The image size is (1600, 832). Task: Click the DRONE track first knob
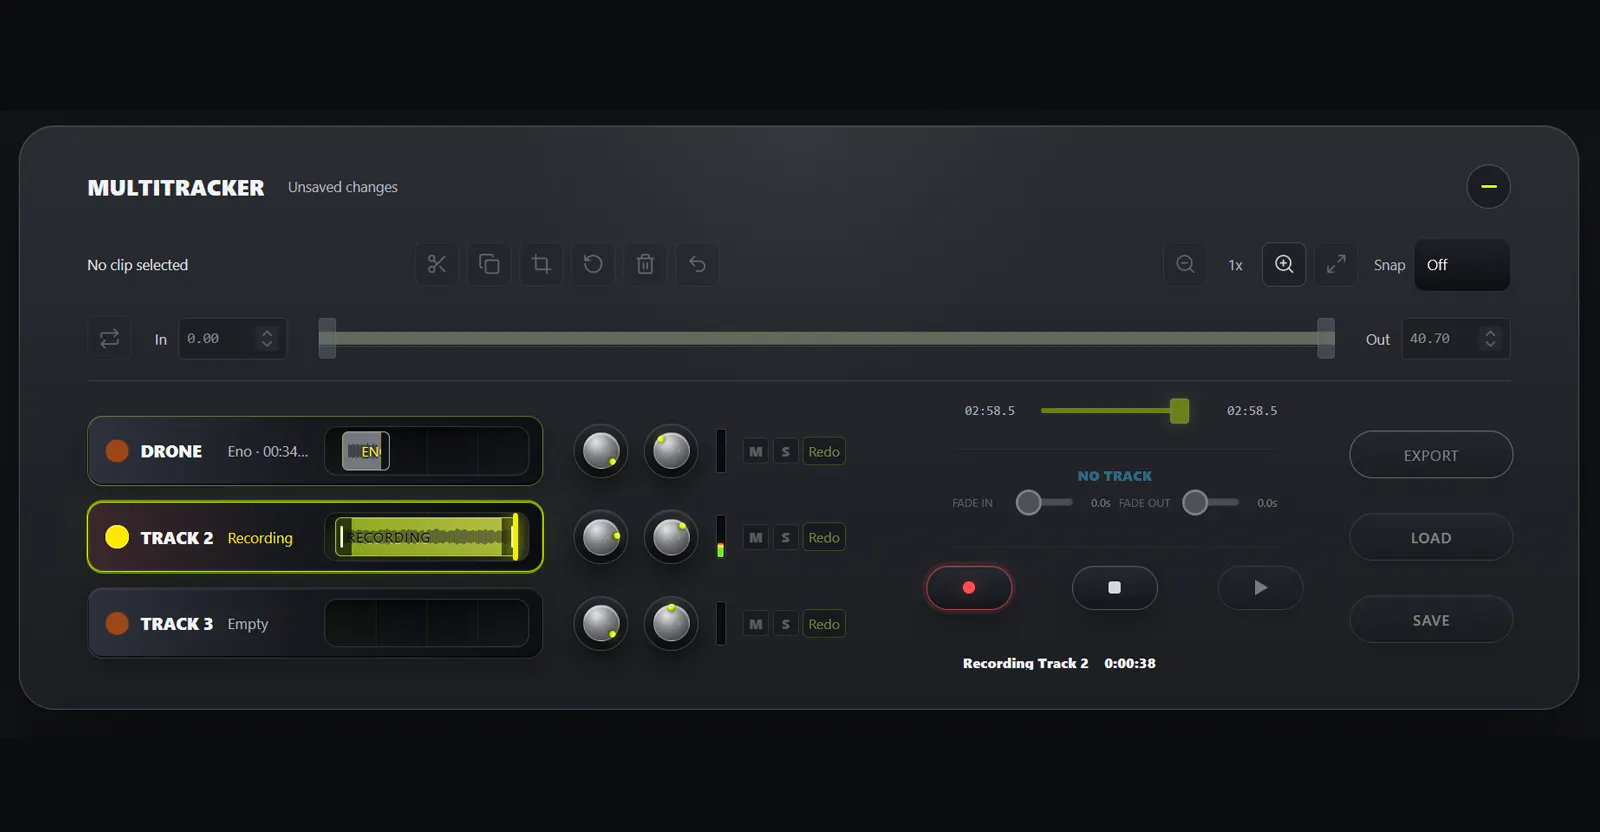tap(601, 451)
